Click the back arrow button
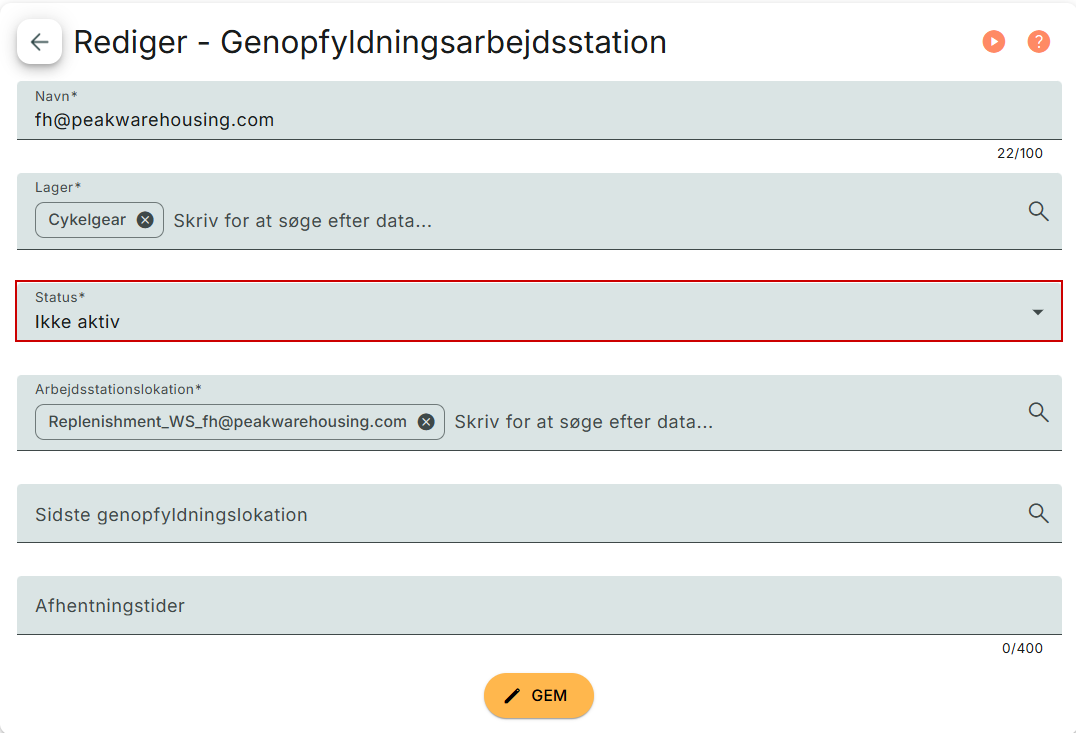Viewport: 1076px width, 733px height. pyautogui.click(x=39, y=42)
